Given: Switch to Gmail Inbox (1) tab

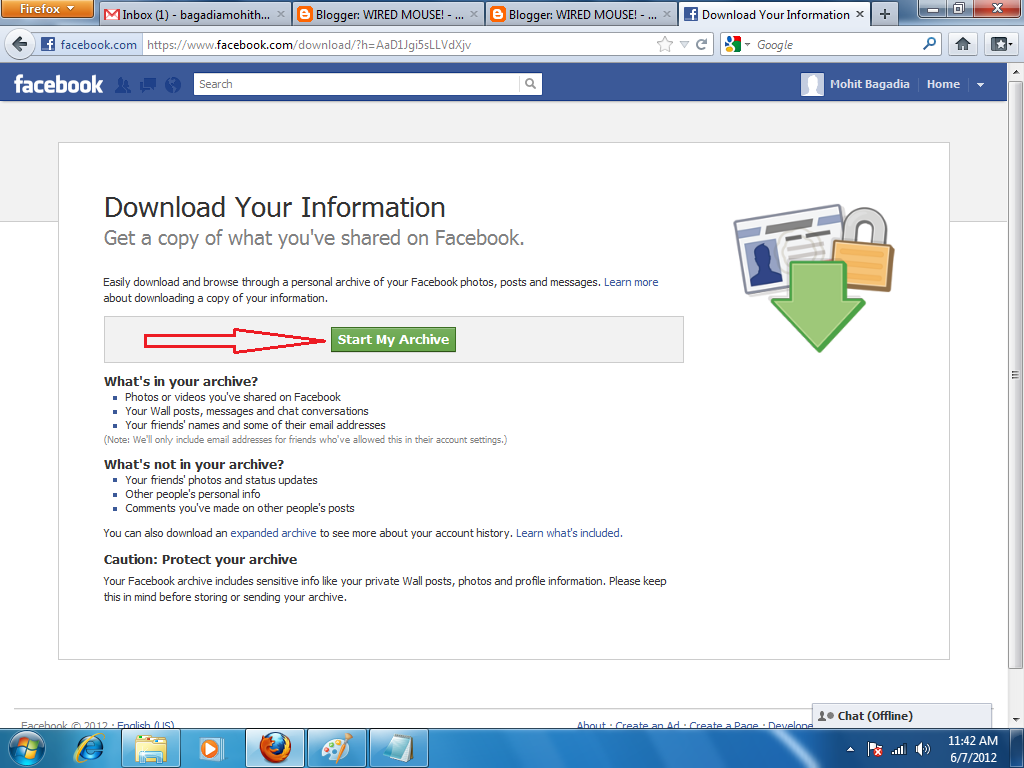Looking at the screenshot, I should click(195, 14).
